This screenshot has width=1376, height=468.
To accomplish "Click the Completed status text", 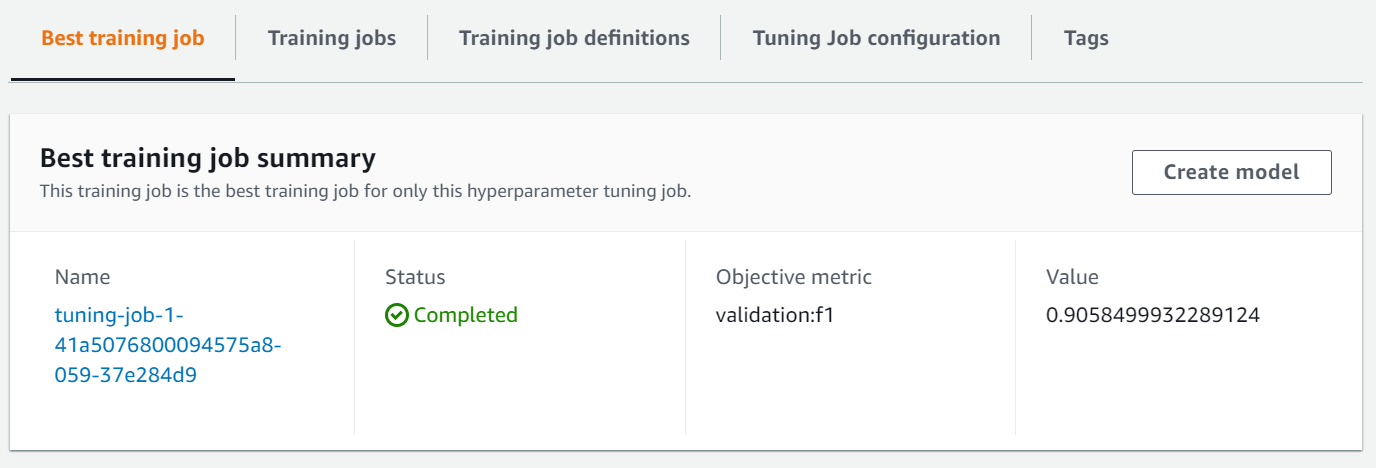I will pyautogui.click(x=466, y=316).
